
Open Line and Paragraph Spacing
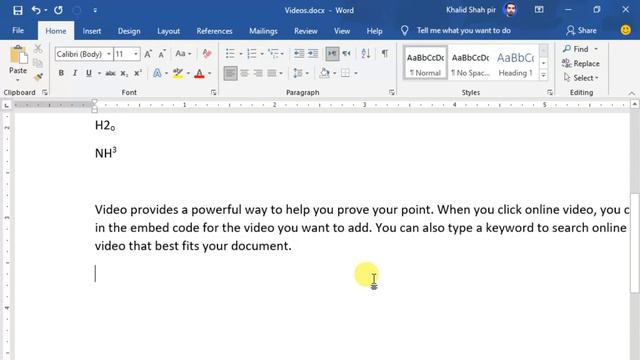(x=298, y=73)
